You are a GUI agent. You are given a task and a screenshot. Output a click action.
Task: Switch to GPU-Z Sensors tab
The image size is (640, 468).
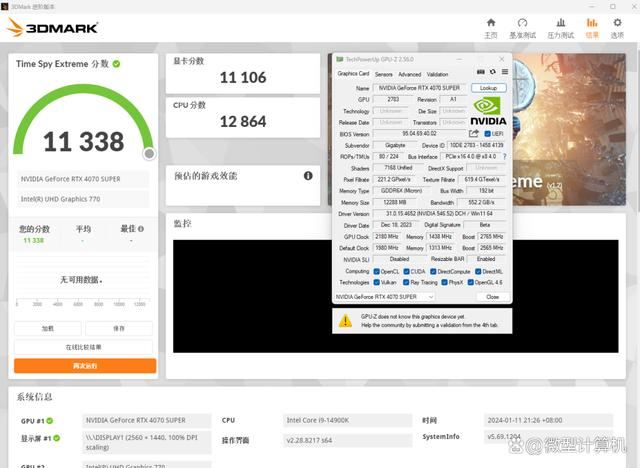point(384,74)
